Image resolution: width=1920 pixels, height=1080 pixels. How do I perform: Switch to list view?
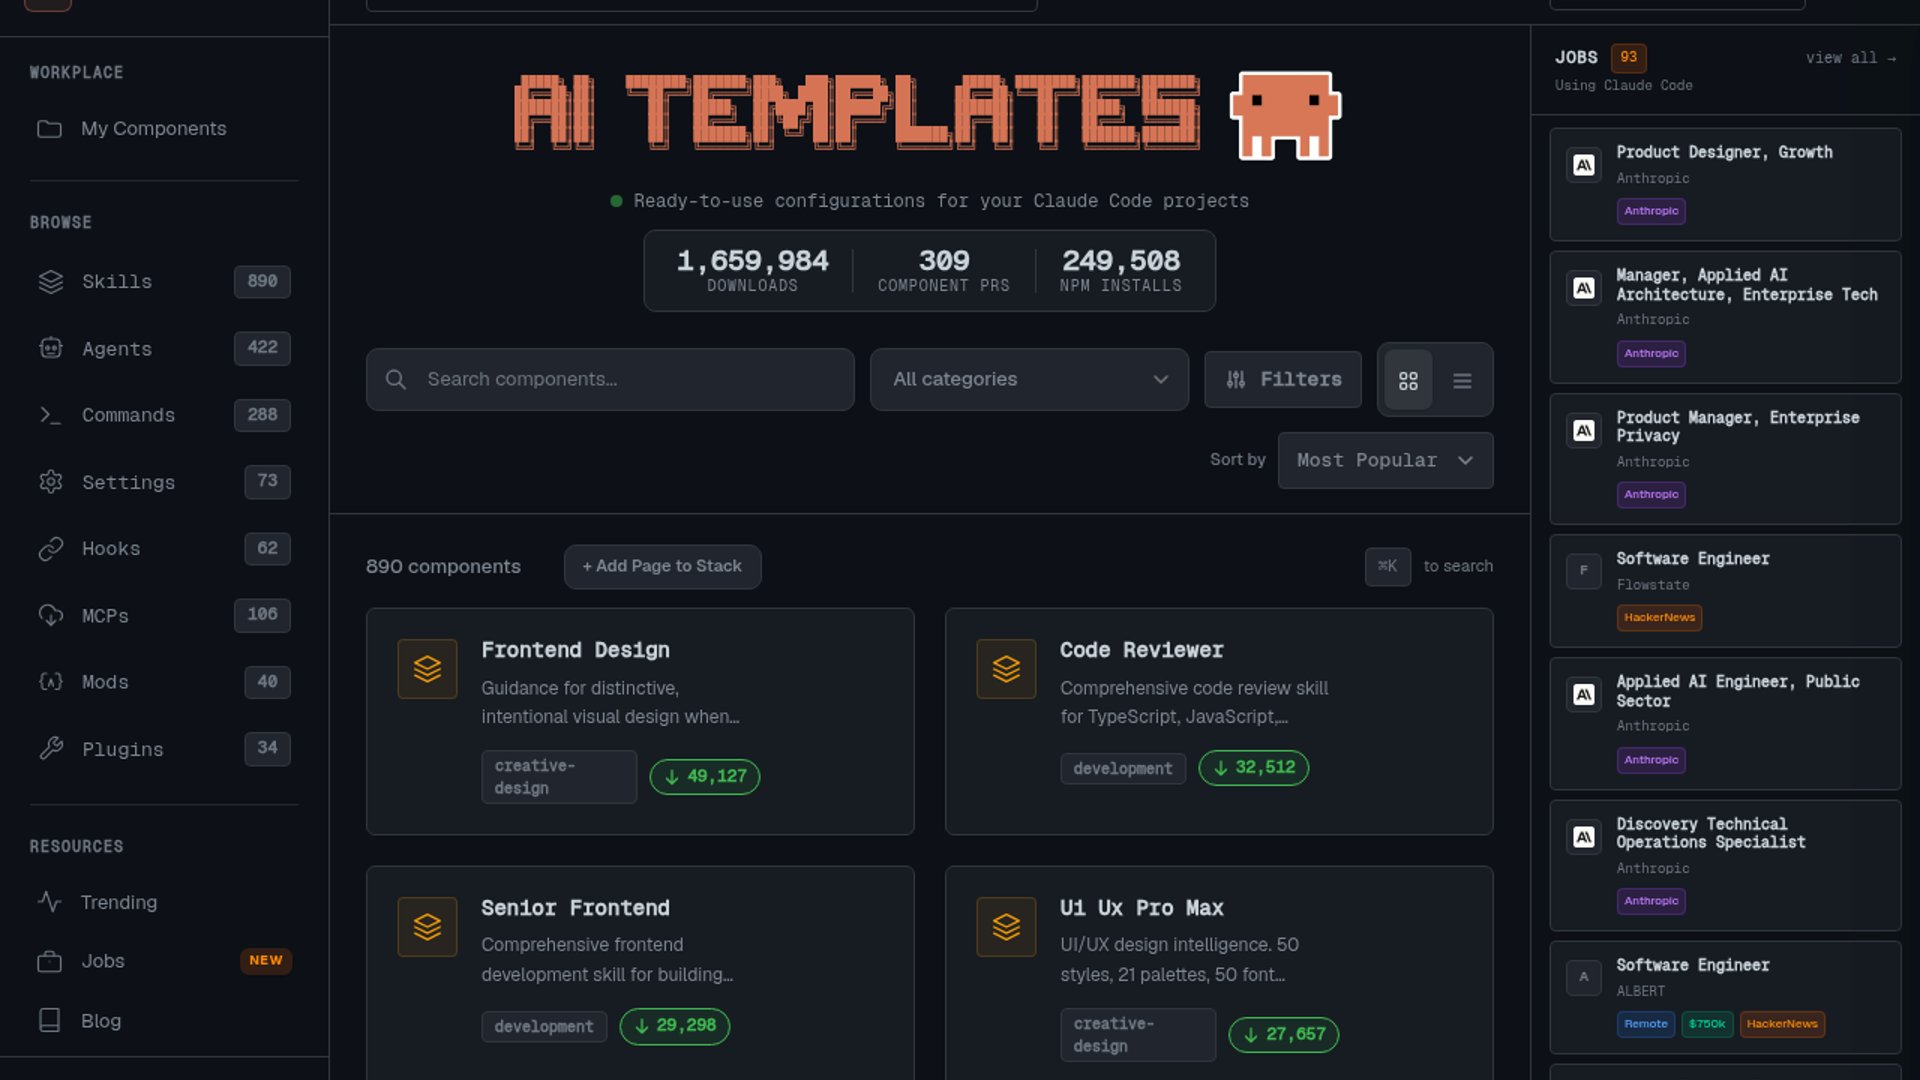(x=1462, y=380)
